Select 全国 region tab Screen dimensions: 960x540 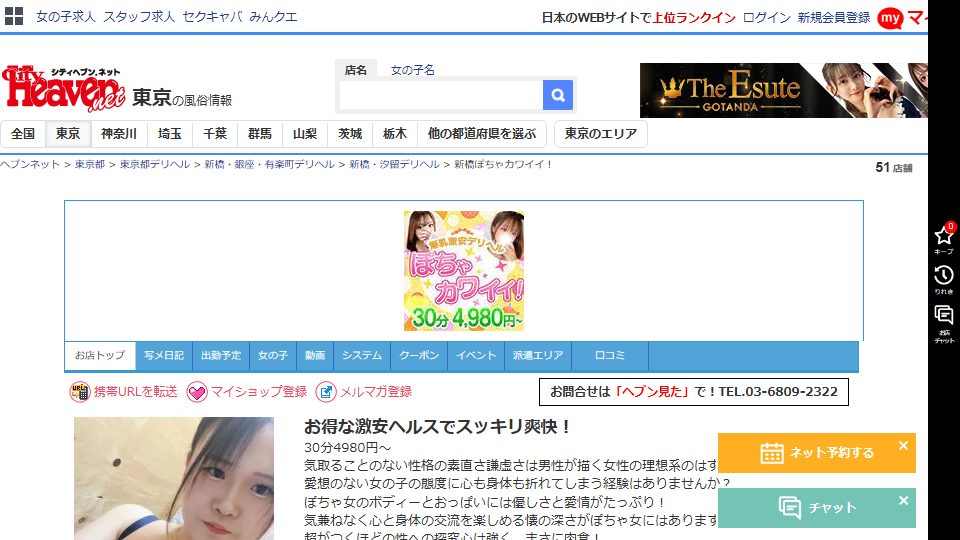(x=23, y=133)
